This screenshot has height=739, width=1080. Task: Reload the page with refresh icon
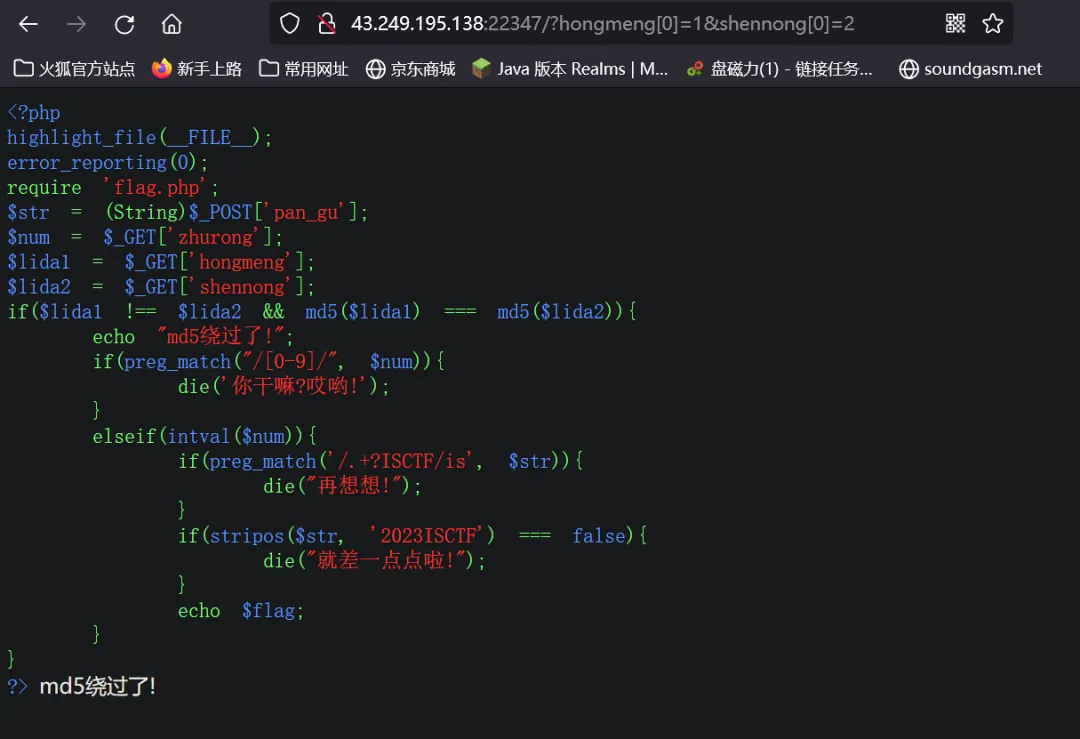[x=124, y=24]
